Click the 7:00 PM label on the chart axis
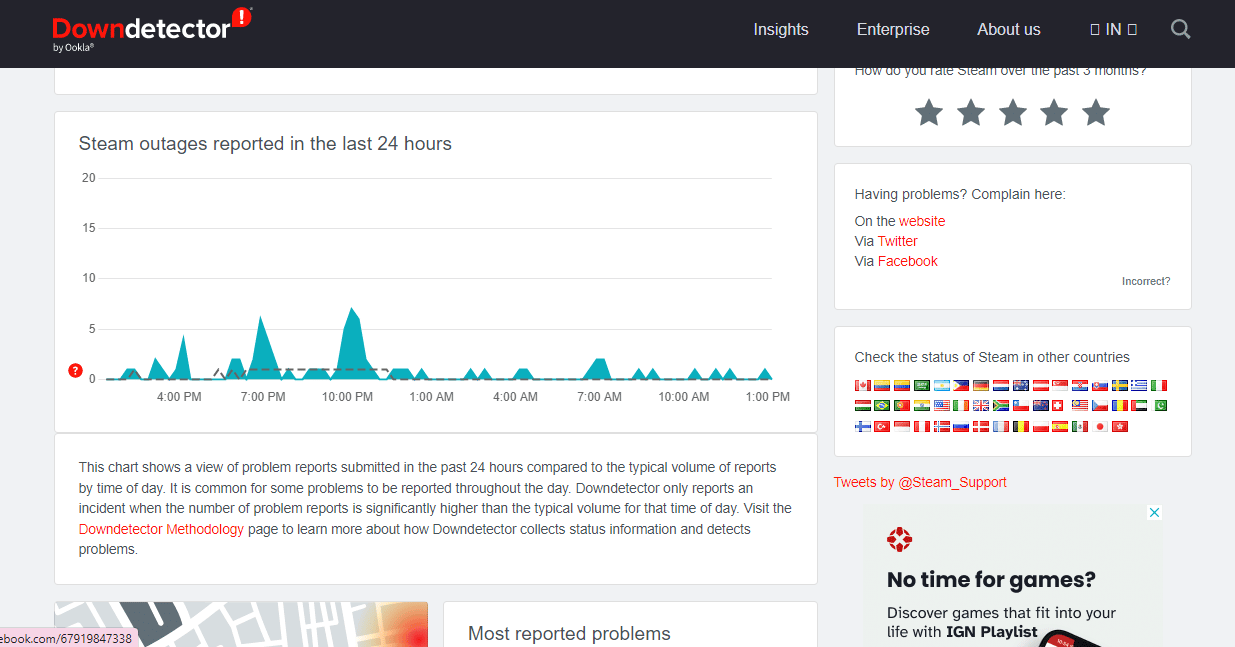Viewport: 1235px width, 647px height. (263, 397)
